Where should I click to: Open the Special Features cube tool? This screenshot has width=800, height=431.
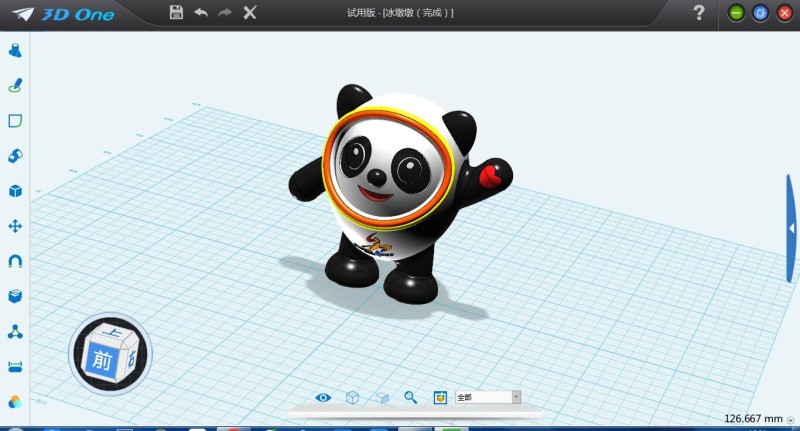click(x=15, y=191)
